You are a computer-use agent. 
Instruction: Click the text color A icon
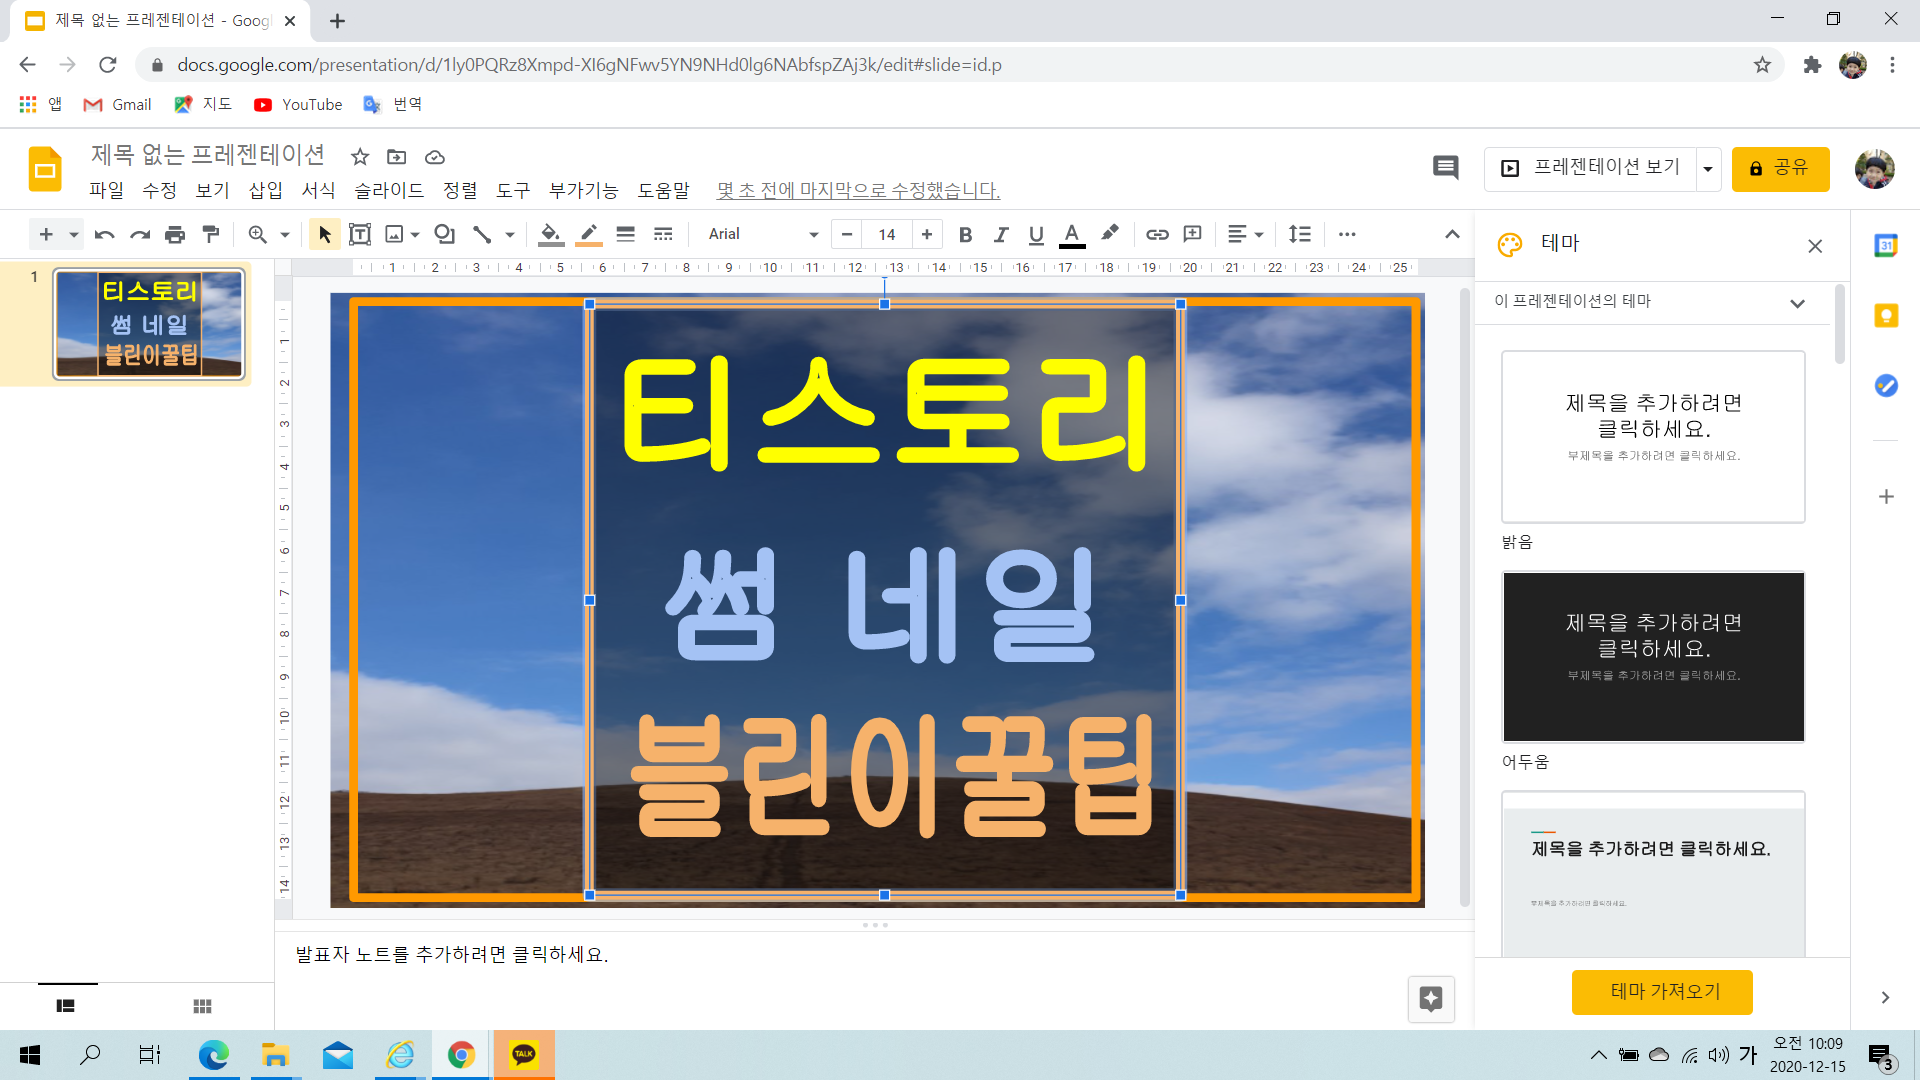[1072, 234]
